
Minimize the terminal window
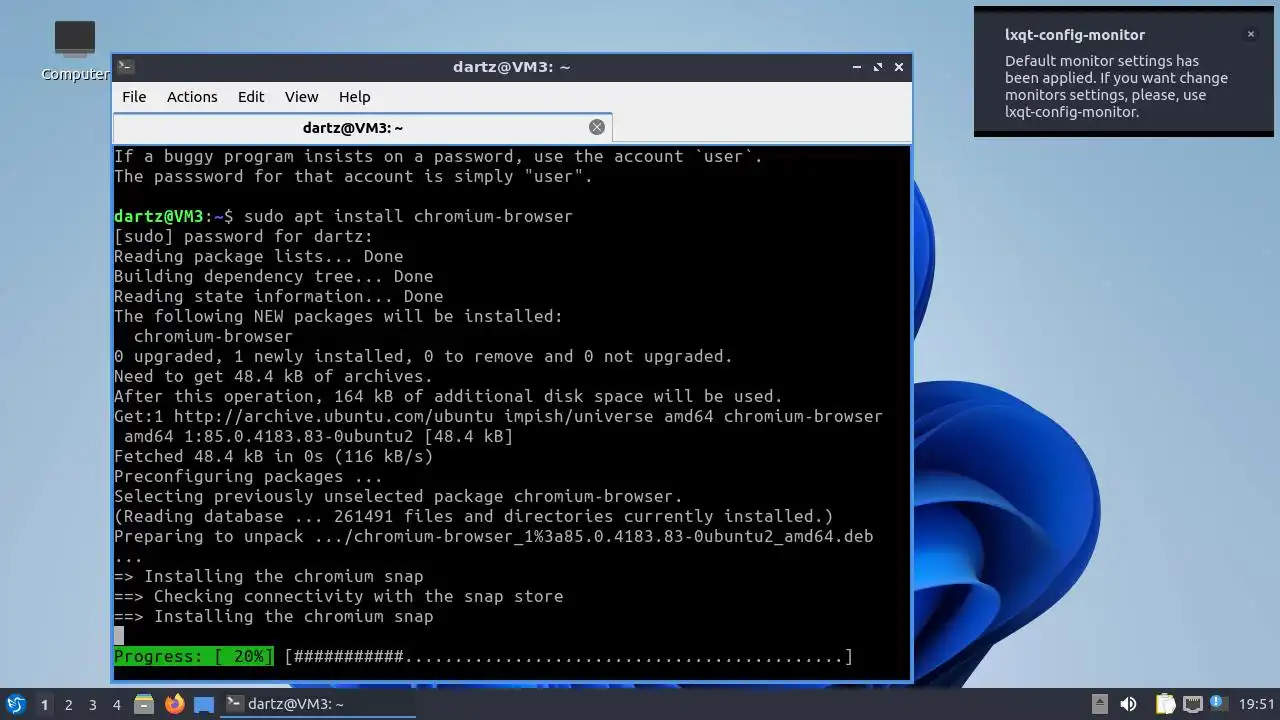tap(857, 67)
